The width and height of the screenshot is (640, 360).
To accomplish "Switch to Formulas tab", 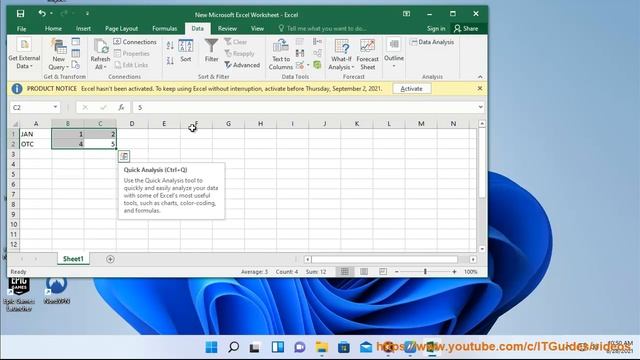I will pos(164,29).
